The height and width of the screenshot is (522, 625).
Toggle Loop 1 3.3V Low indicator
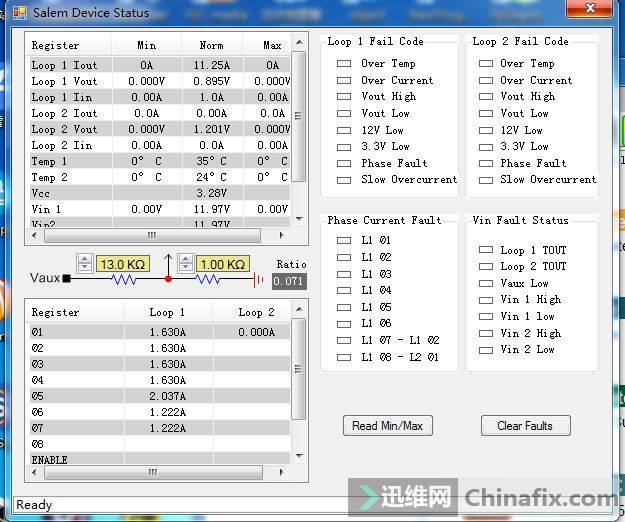point(344,147)
